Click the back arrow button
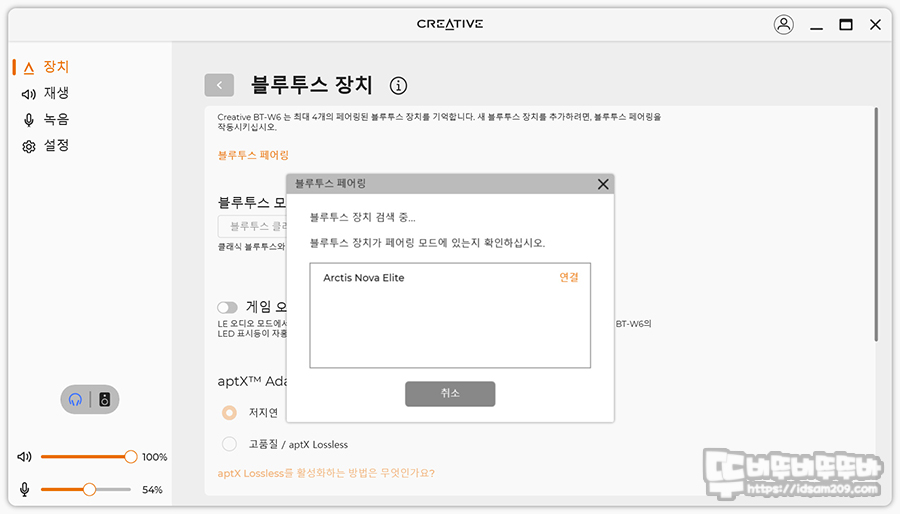The width and height of the screenshot is (900, 514). [219, 85]
